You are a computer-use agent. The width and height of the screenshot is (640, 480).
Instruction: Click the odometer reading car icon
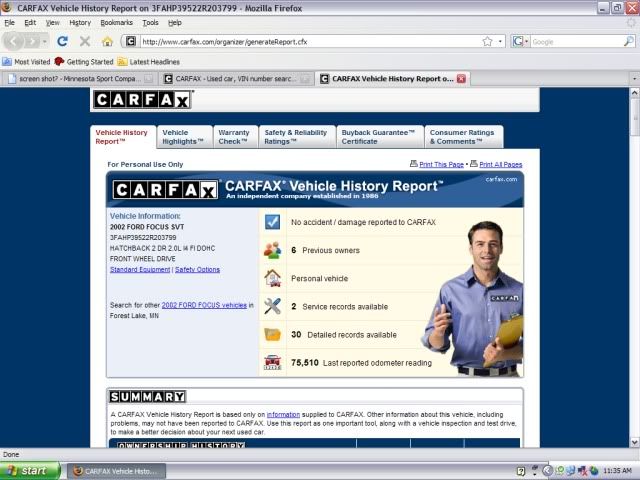(x=272, y=362)
